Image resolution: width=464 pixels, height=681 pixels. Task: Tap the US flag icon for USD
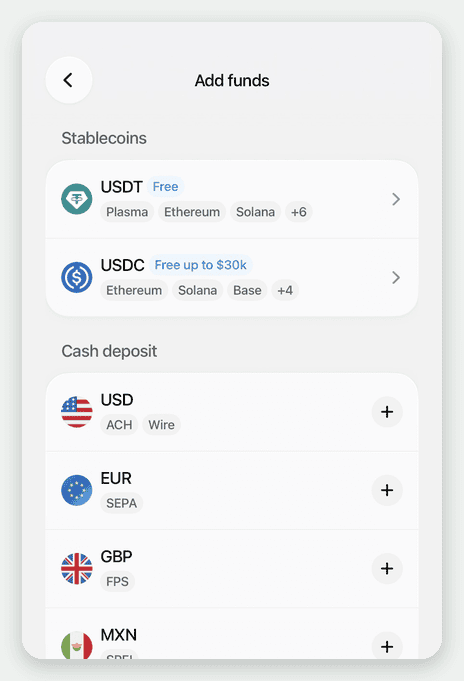(76, 412)
